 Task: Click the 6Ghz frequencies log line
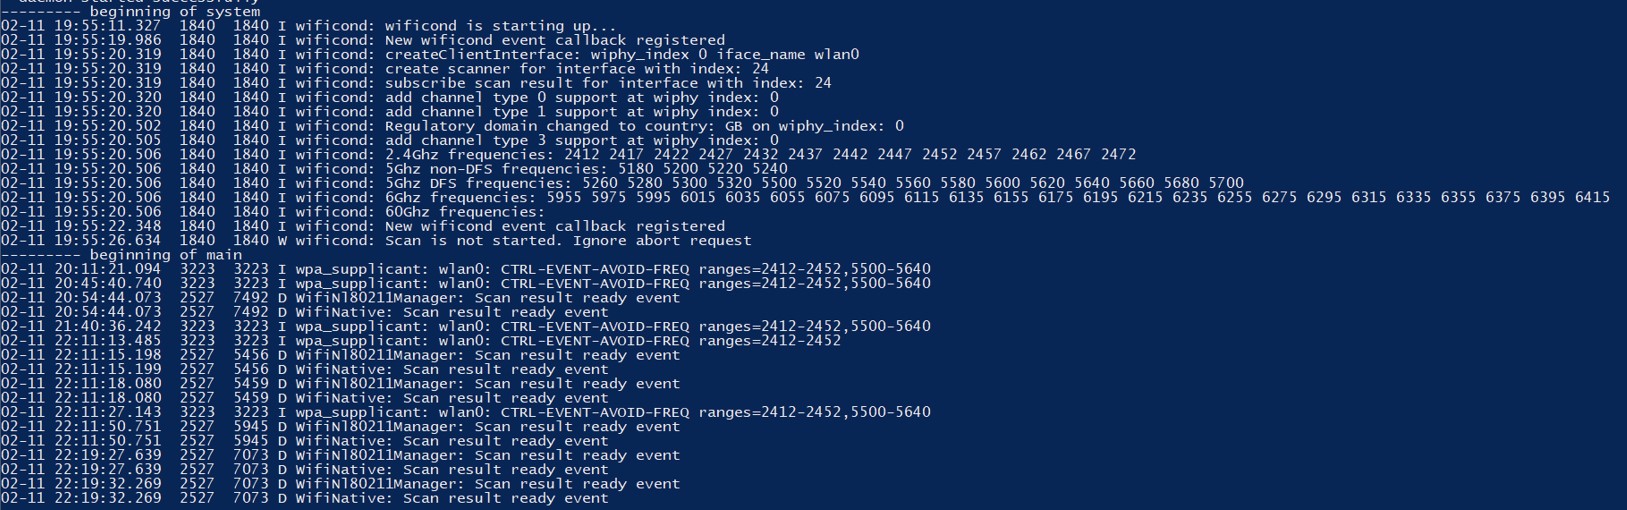click(805, 198)
